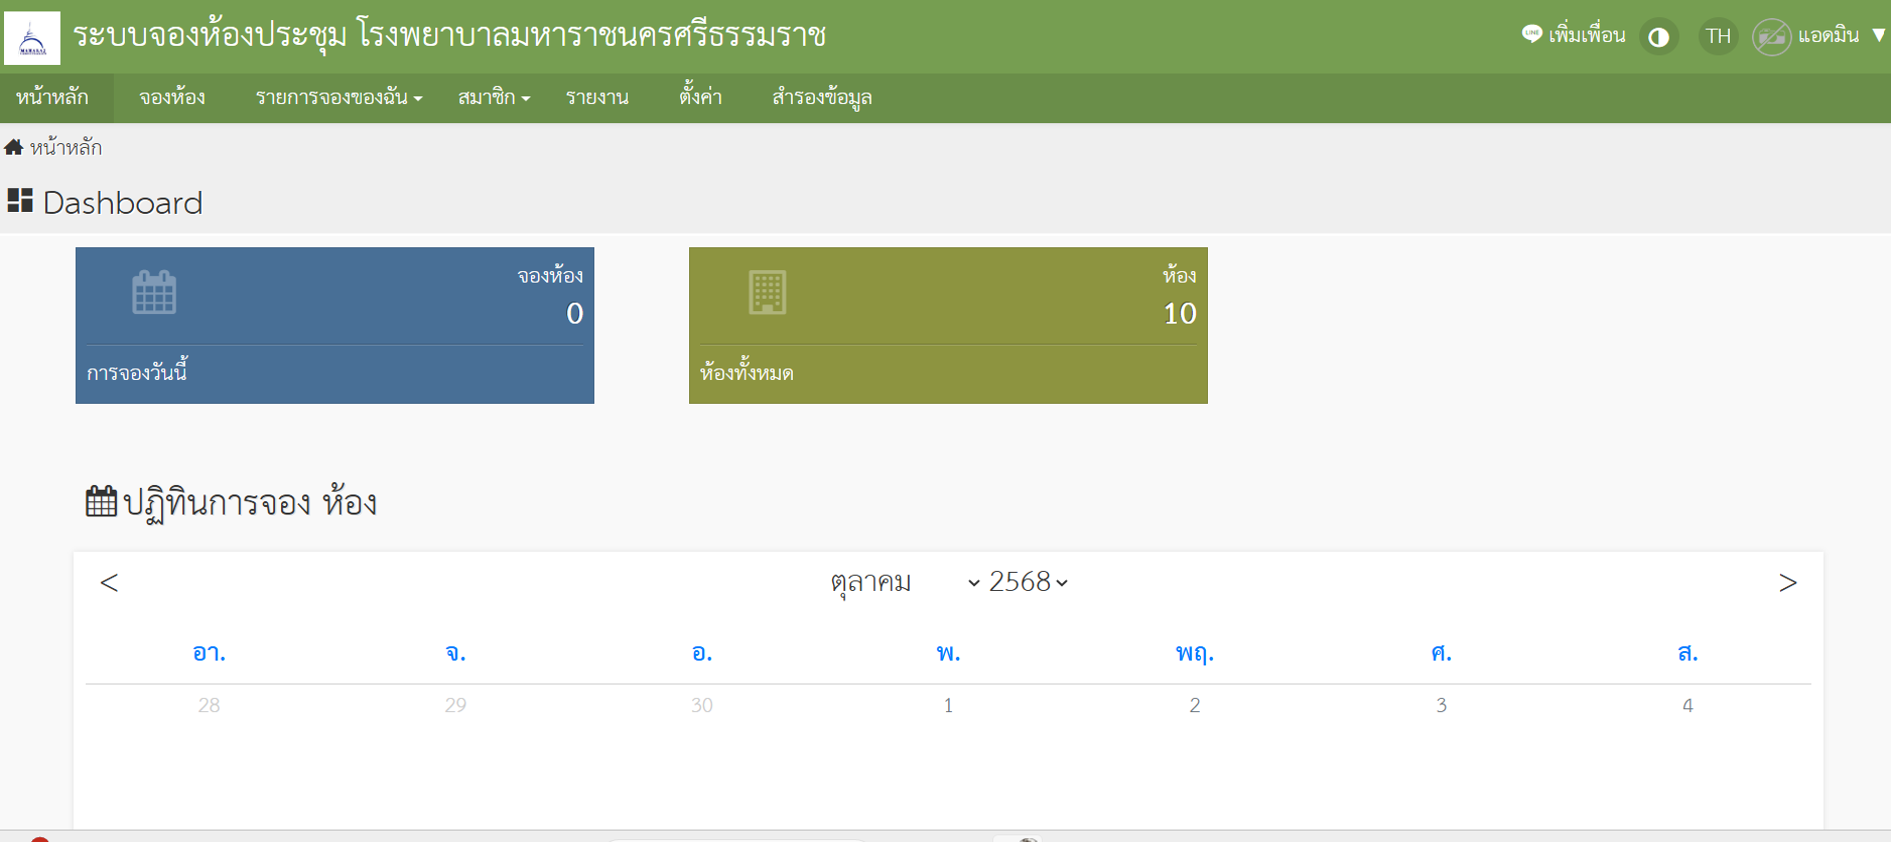Expand the รายการจองของฉัน dropdown menu
The width and height of the screenshot is (1891, 842).
coord(339,97)
